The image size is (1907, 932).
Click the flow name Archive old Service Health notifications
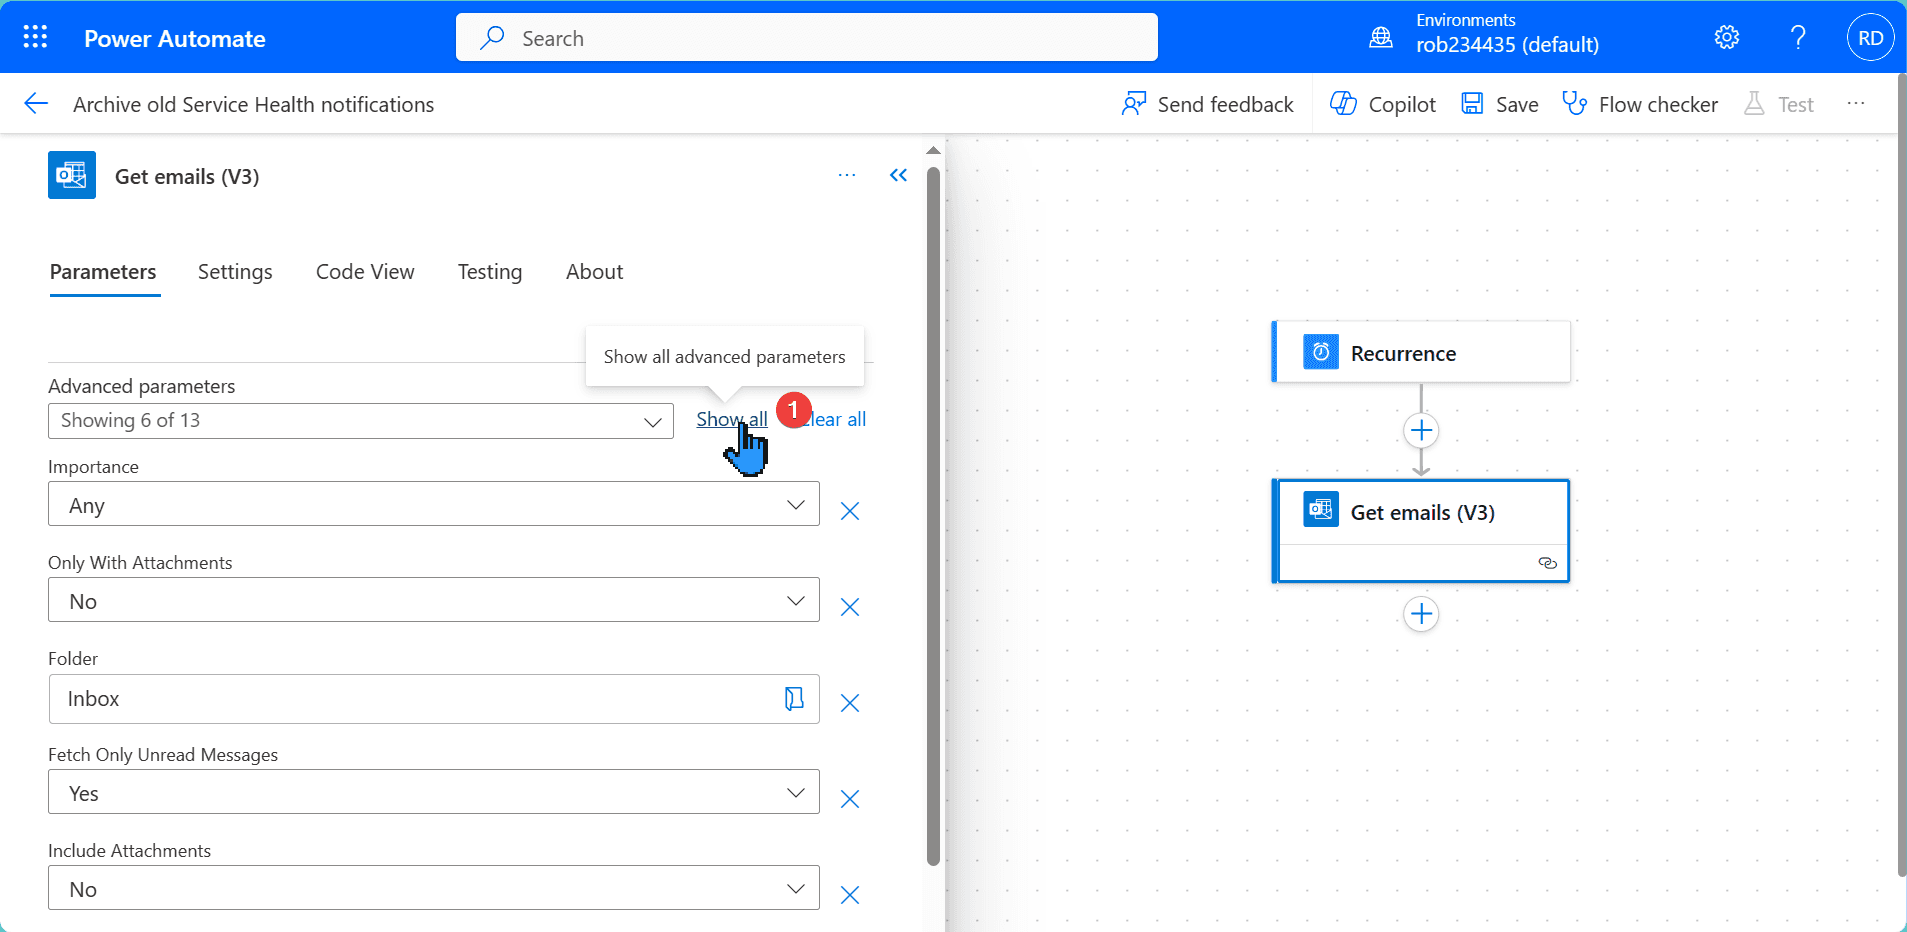(254, 104)
